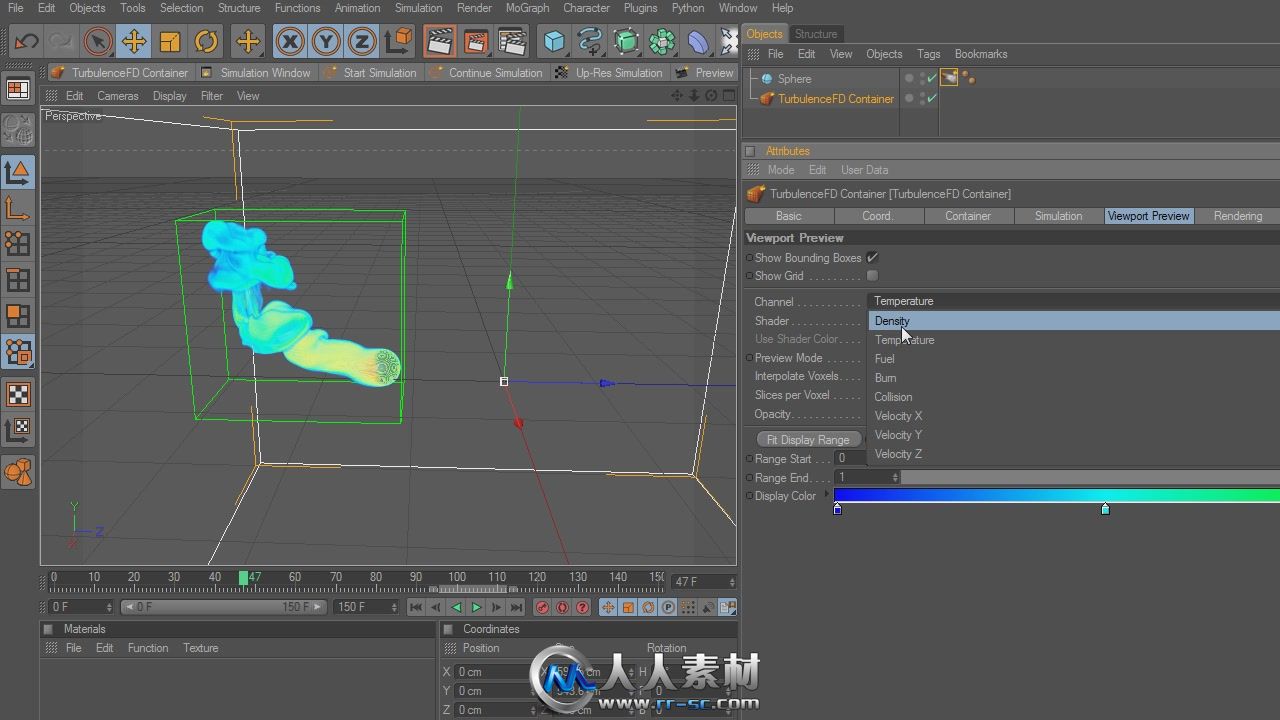Click Play Forwards button
Image resolution: width=1280 pixels, height=720 pixels.
coord(476,607)
